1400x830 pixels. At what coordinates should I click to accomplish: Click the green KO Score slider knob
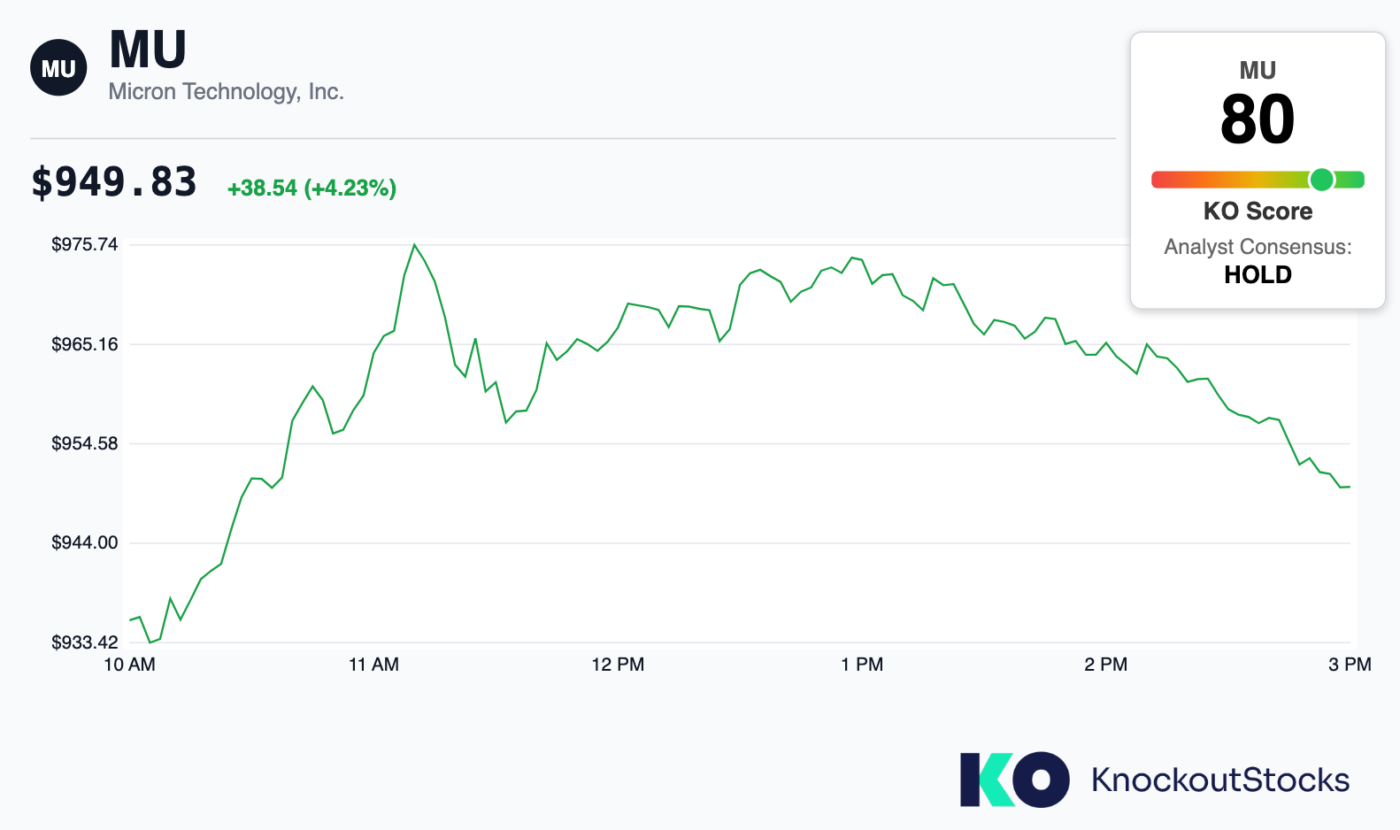click(x=1321, y=179)
